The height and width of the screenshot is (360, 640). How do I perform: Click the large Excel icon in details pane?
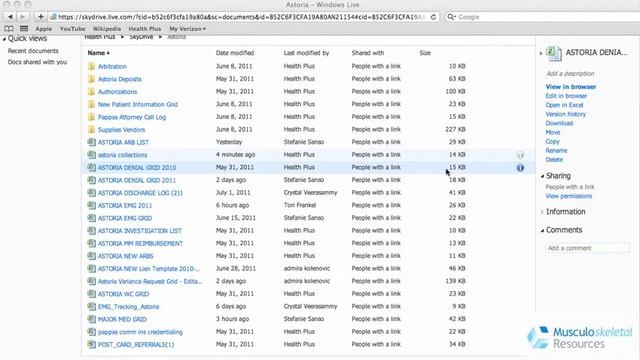(x=554, y=53)
